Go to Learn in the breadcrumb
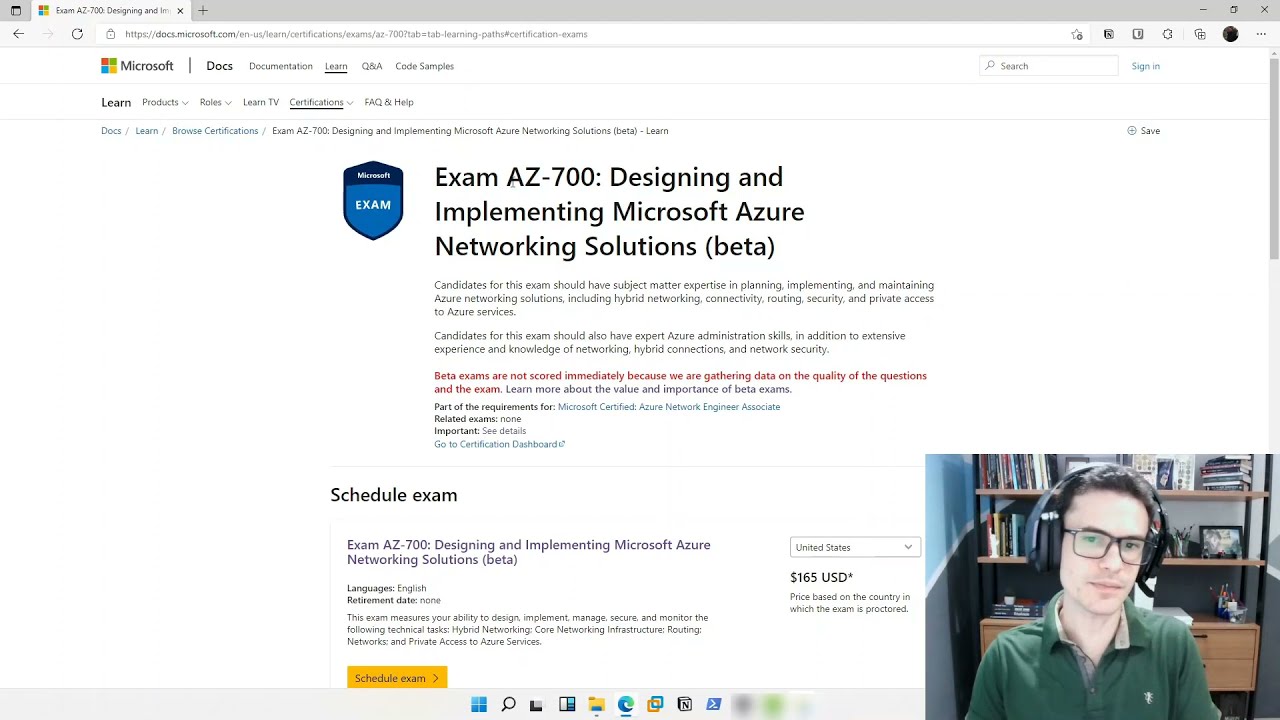 (147, 131)
